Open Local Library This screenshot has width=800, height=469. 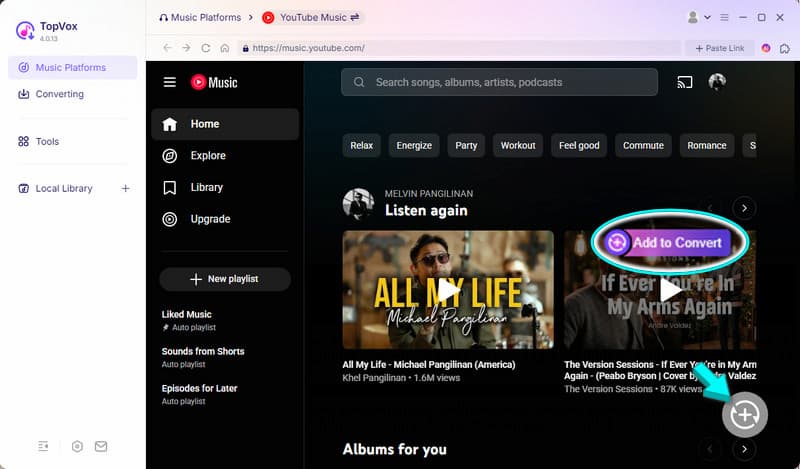(x=64, y=188)
